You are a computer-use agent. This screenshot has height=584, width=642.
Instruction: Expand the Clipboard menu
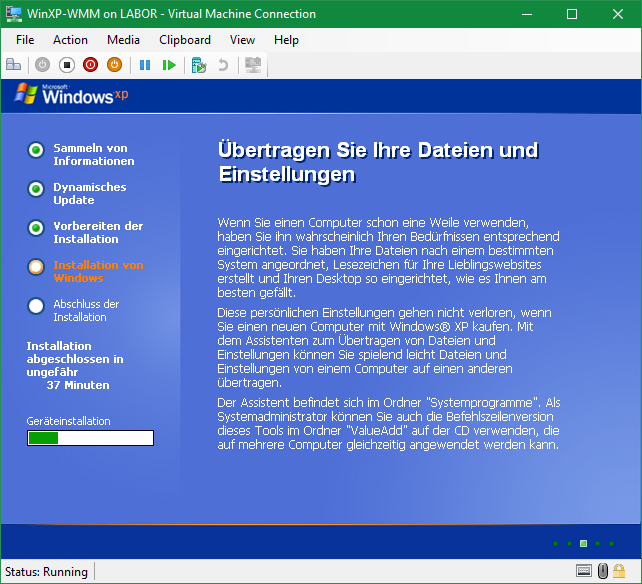click(x=185, y=40)
